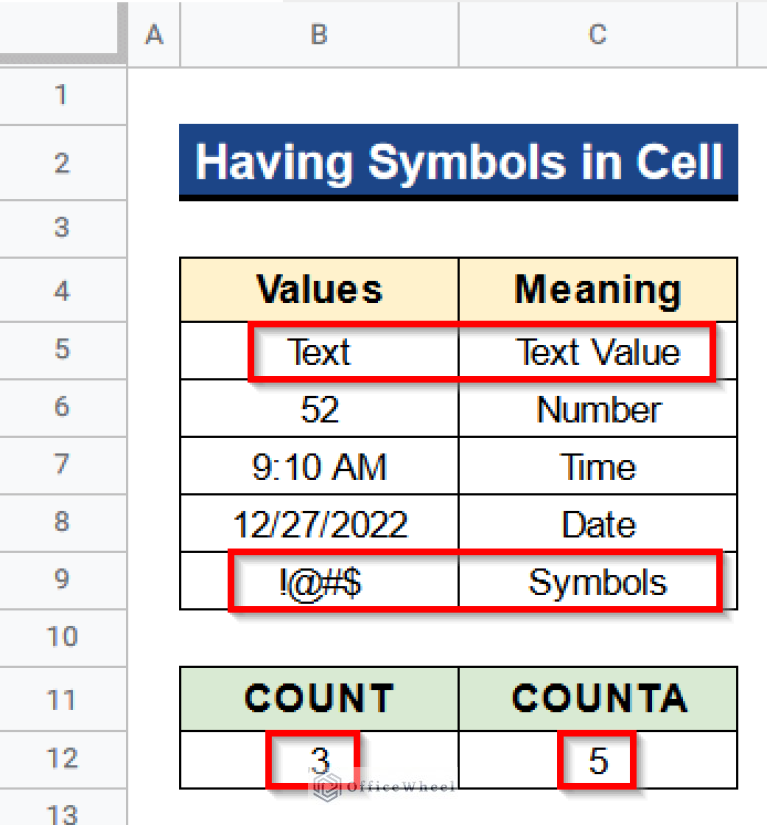This screenshot has height=825, width=767.
Task: Select column header A
Action: [x=154, y=34]
